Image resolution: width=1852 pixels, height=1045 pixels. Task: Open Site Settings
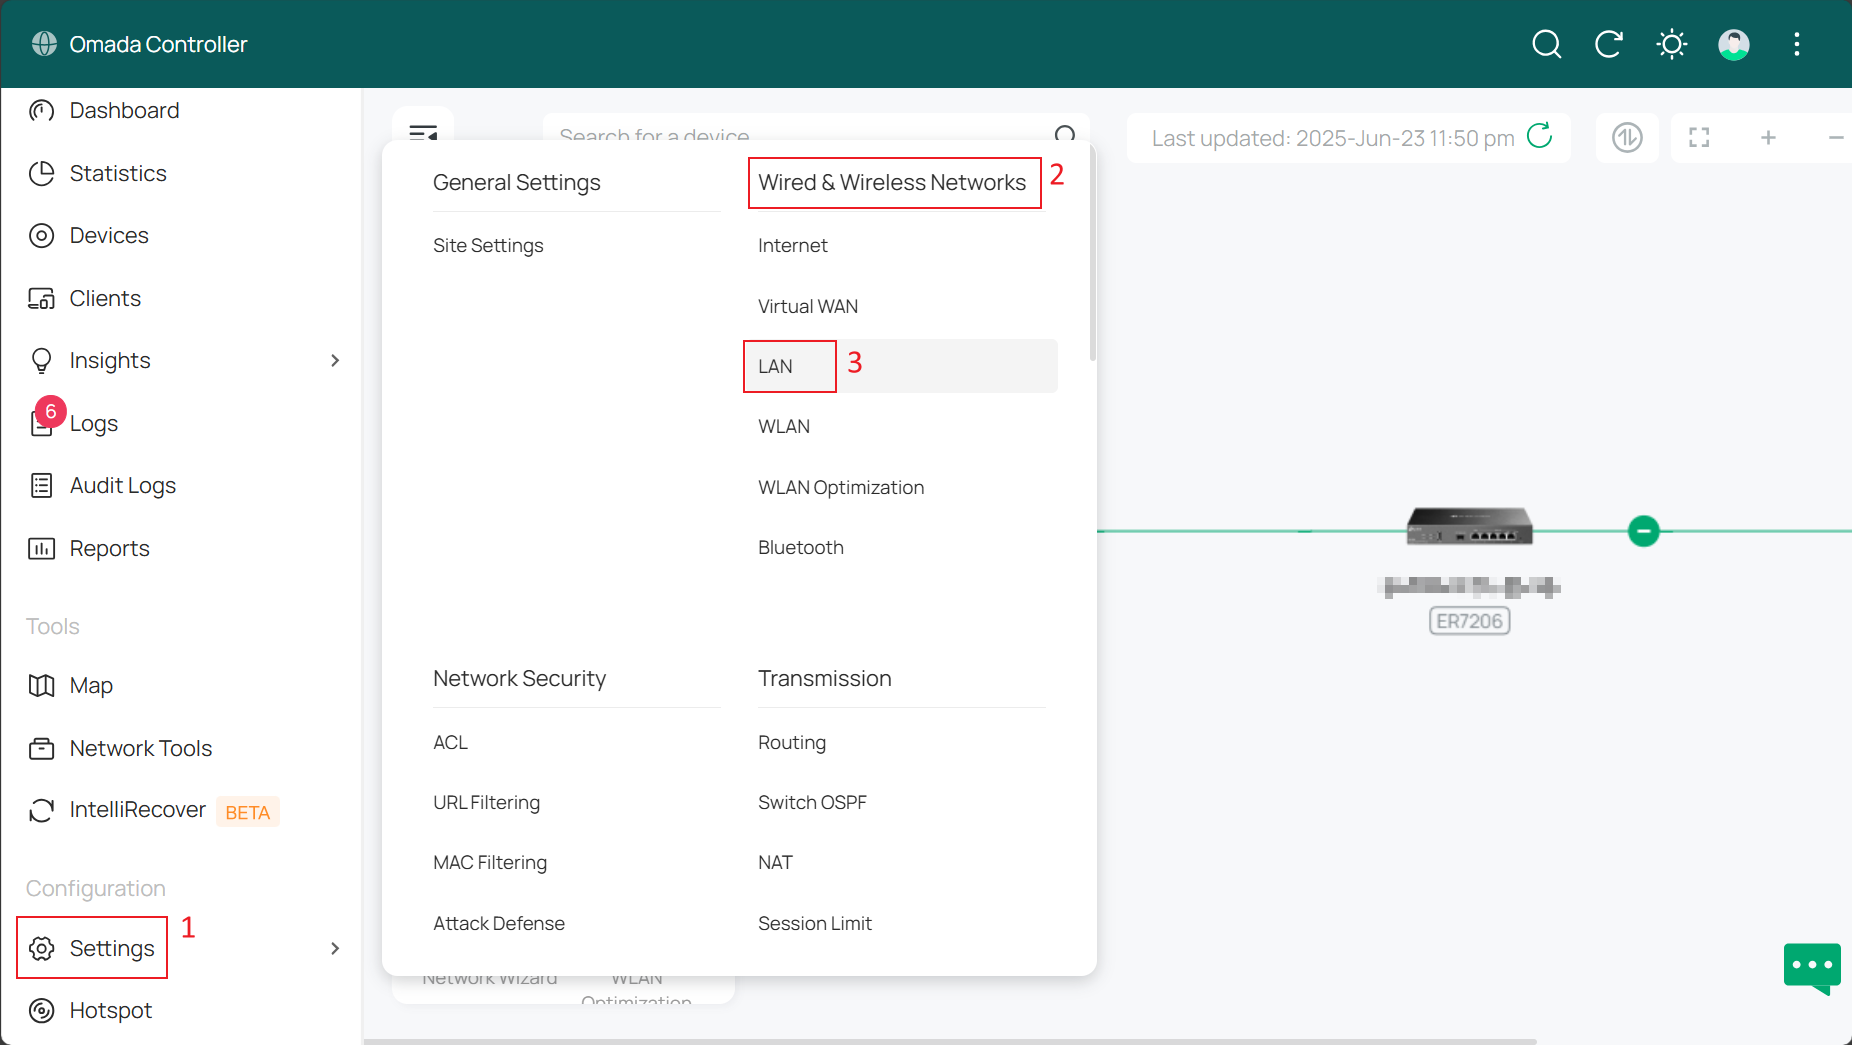(x=488, y=245)
